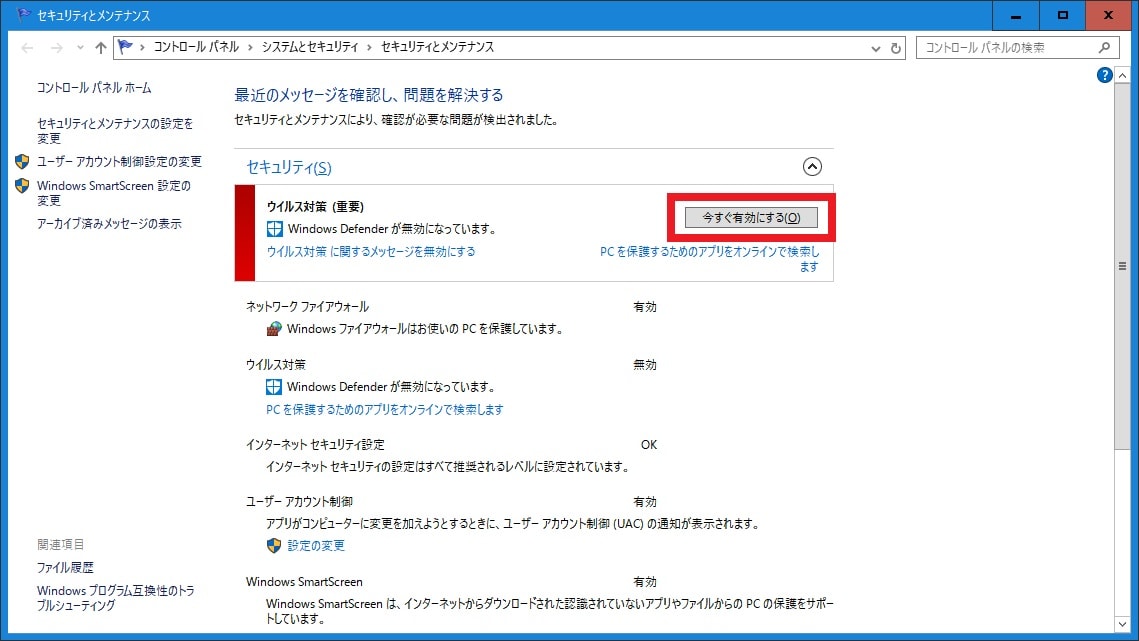Click セキュリティとメンテナンス breadcrumb item
Image resolution: width=1139 pixels, height=641 pixels.
pos(437,47)
